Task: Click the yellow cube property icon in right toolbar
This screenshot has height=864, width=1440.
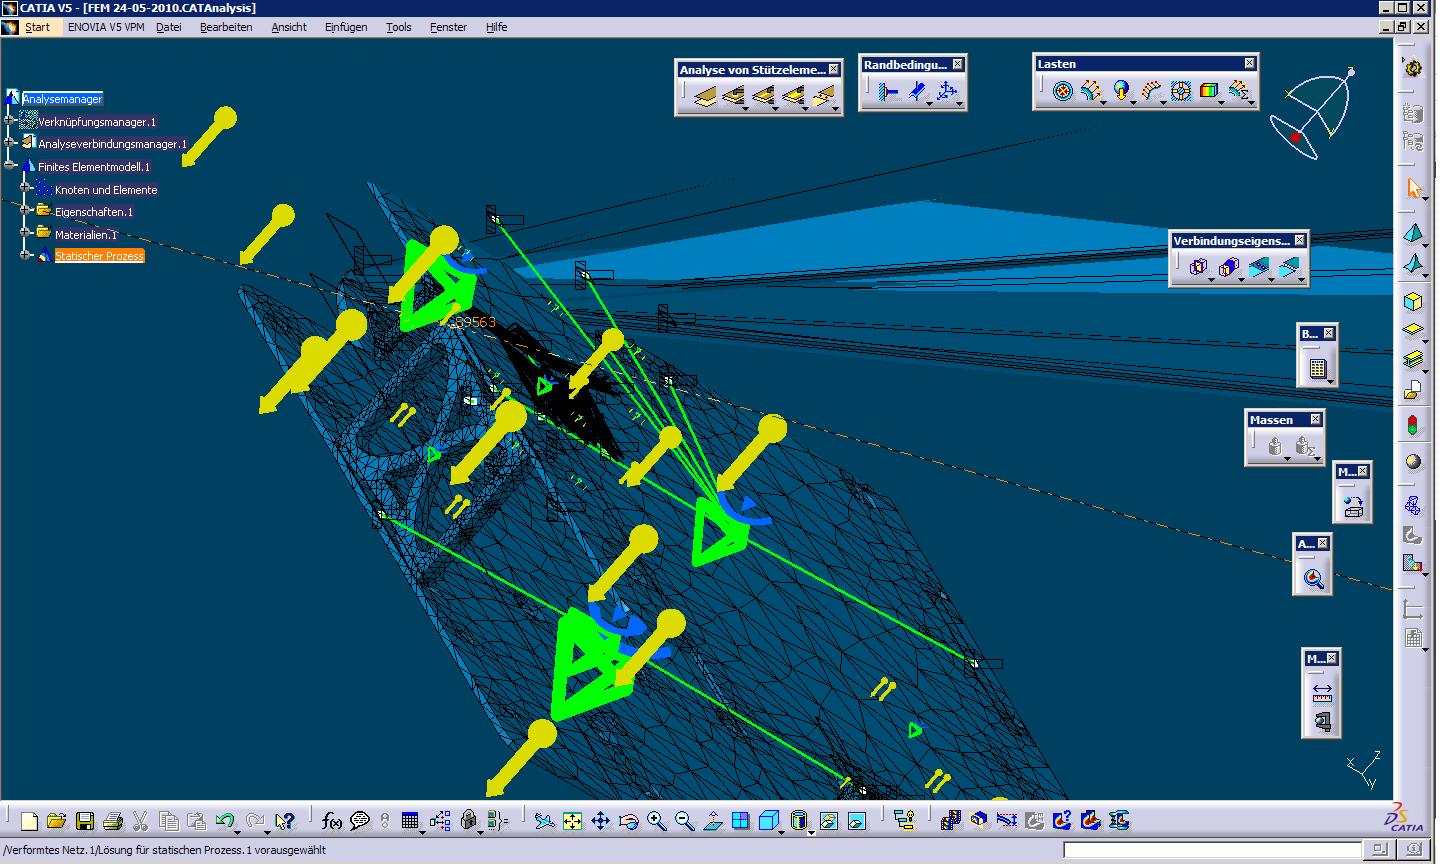Action: click(x=1413, y=301)
